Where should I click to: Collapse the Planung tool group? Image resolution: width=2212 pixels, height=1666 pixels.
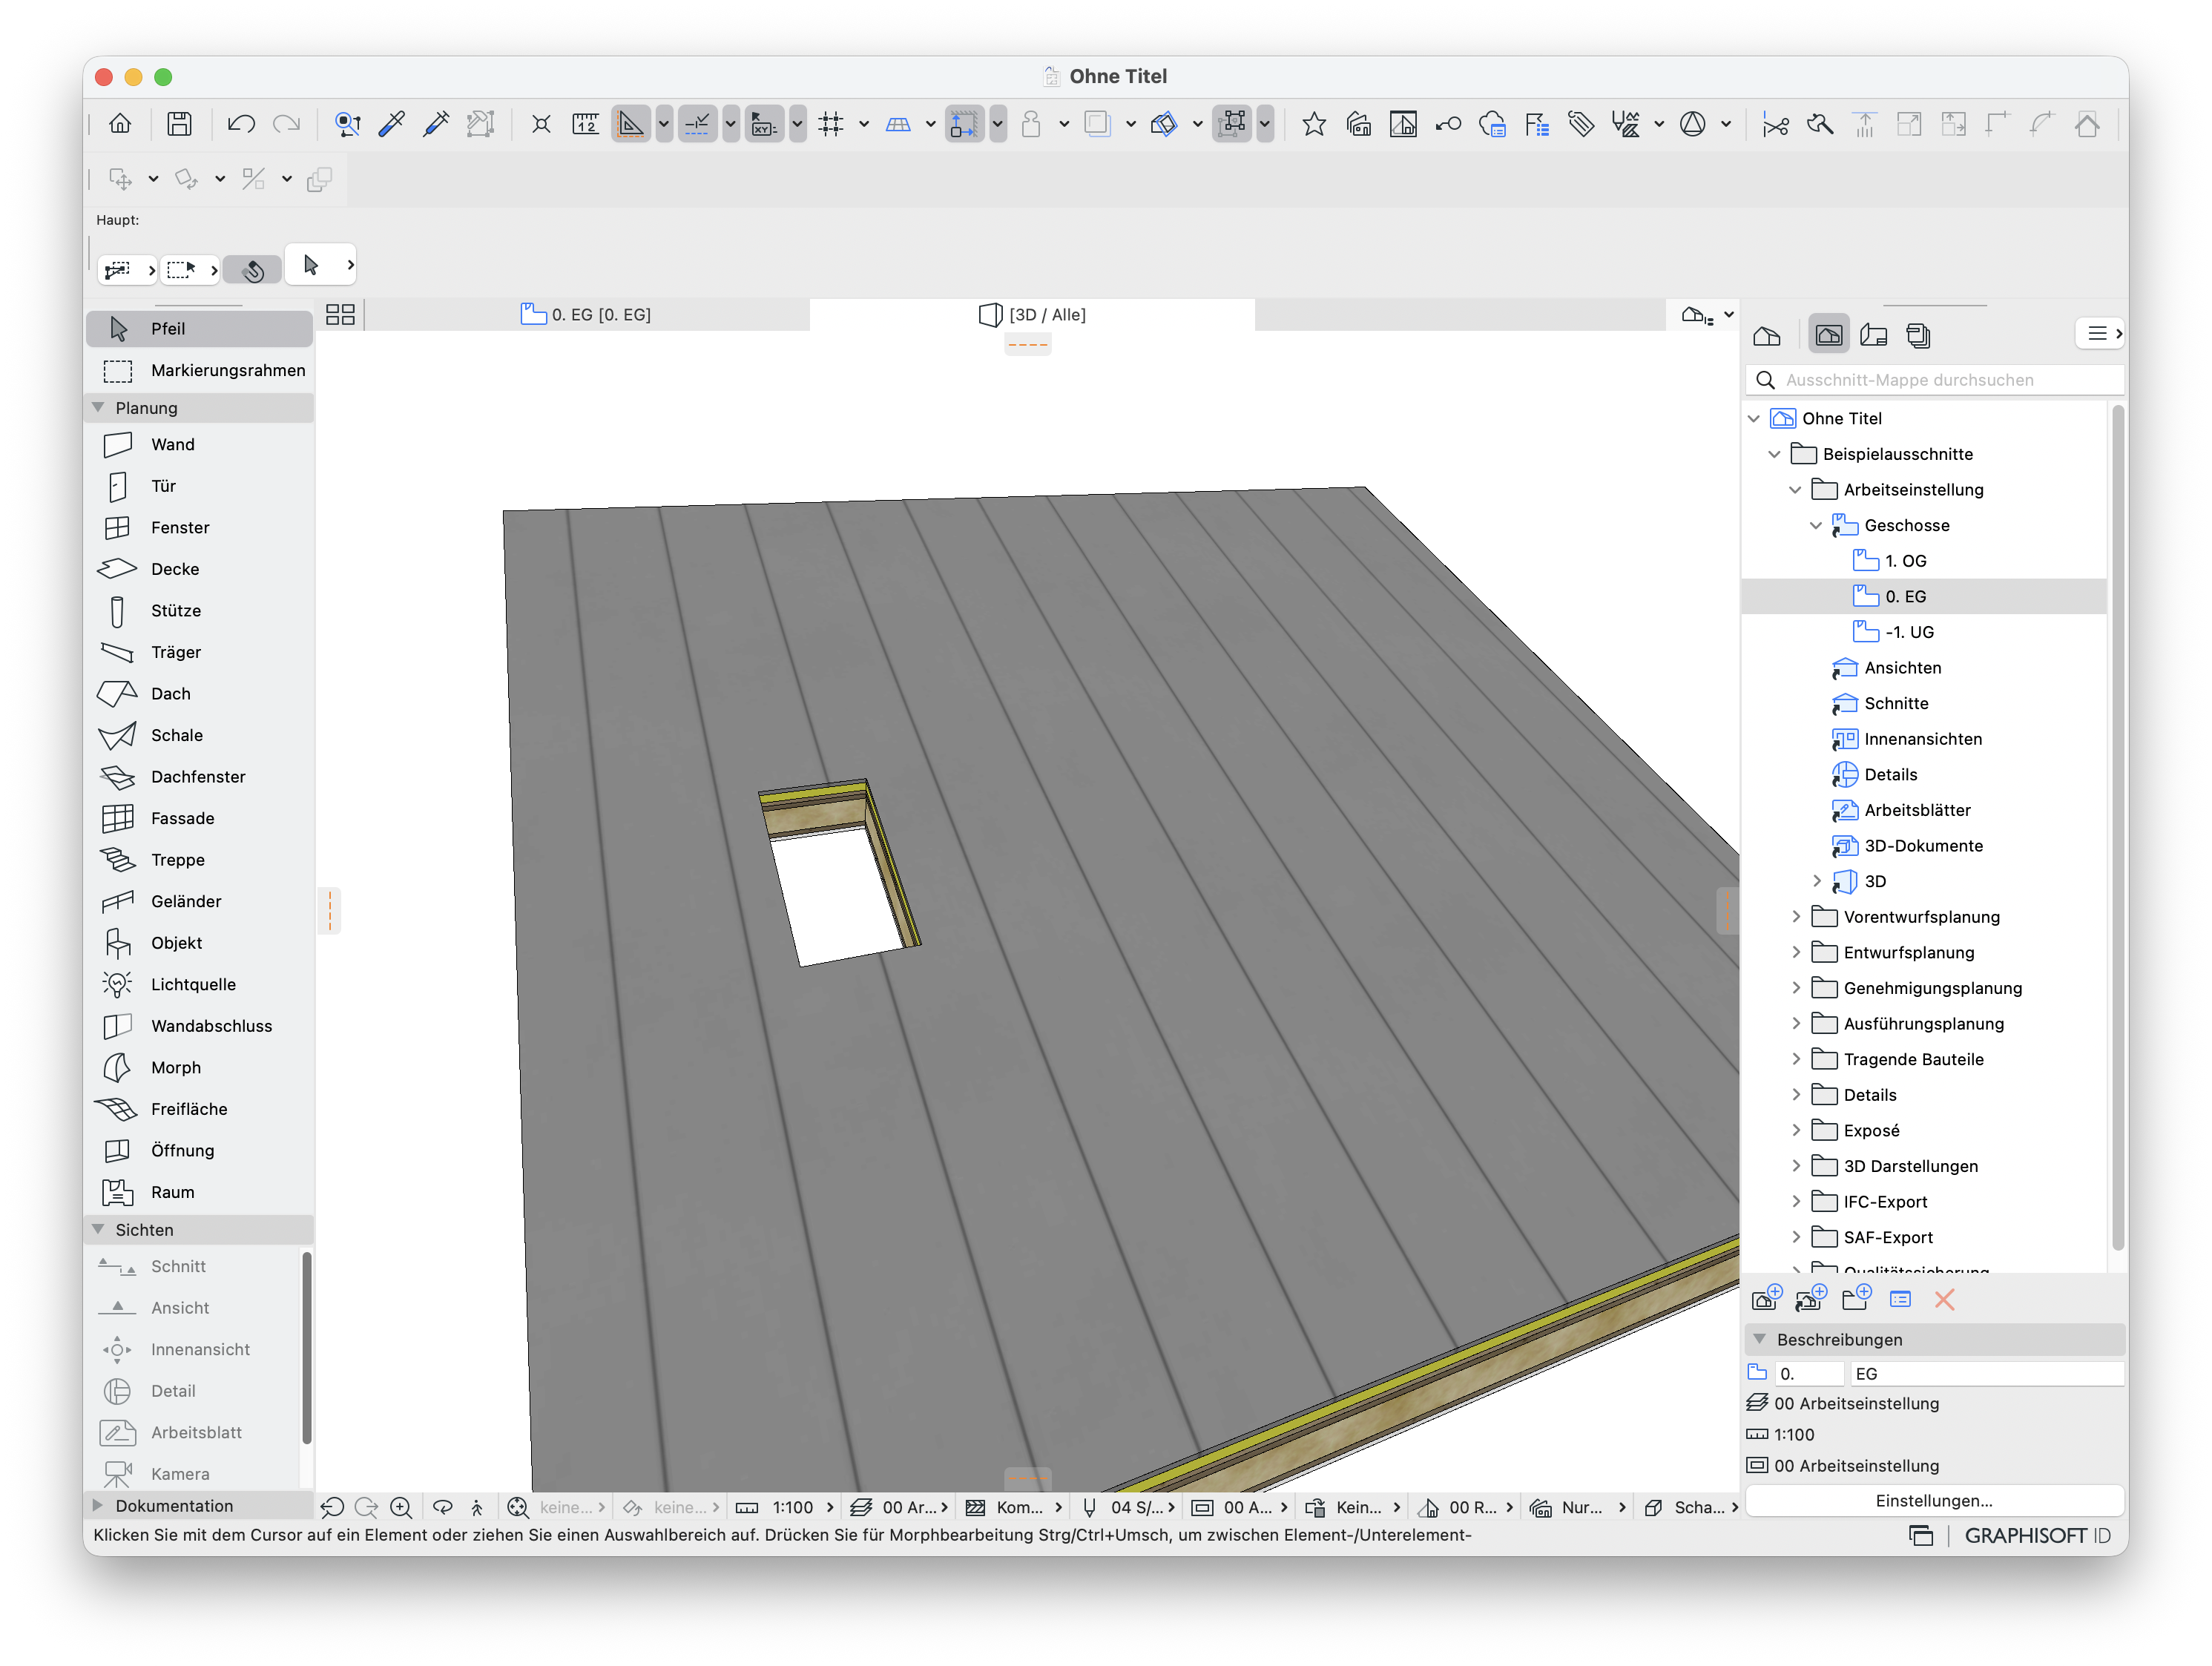[98, 407]
